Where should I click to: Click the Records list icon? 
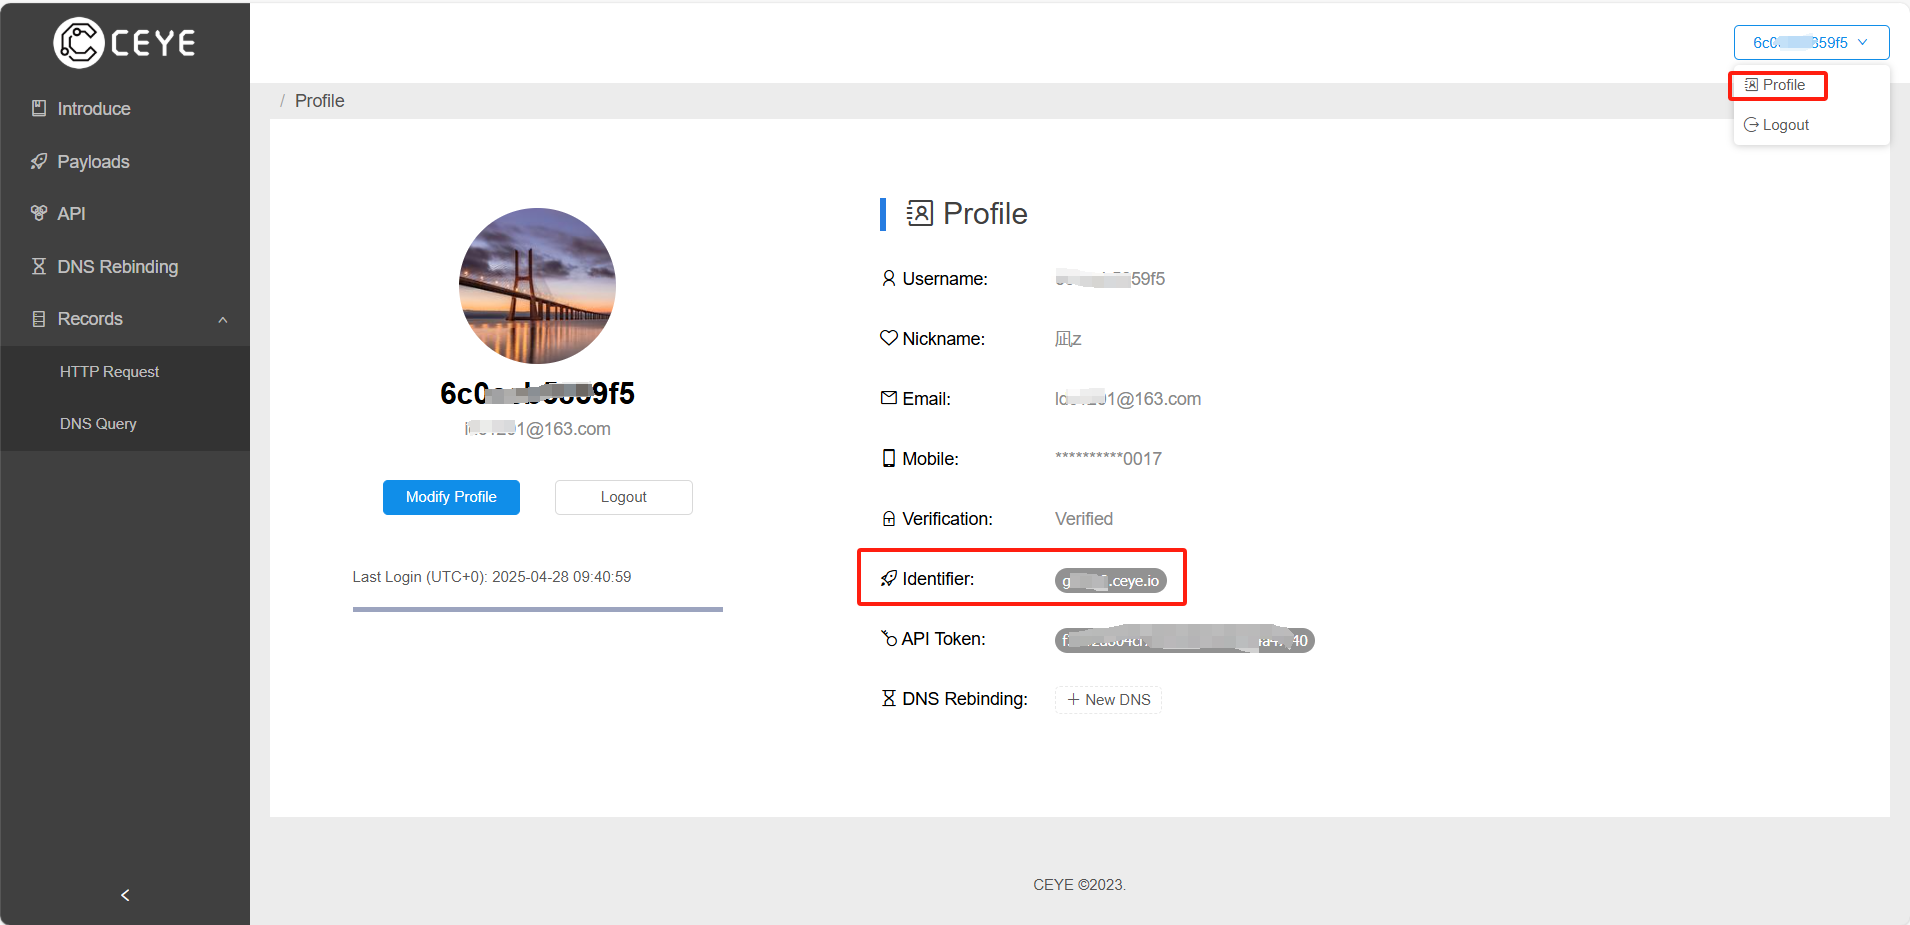click(x=39, y=319)
